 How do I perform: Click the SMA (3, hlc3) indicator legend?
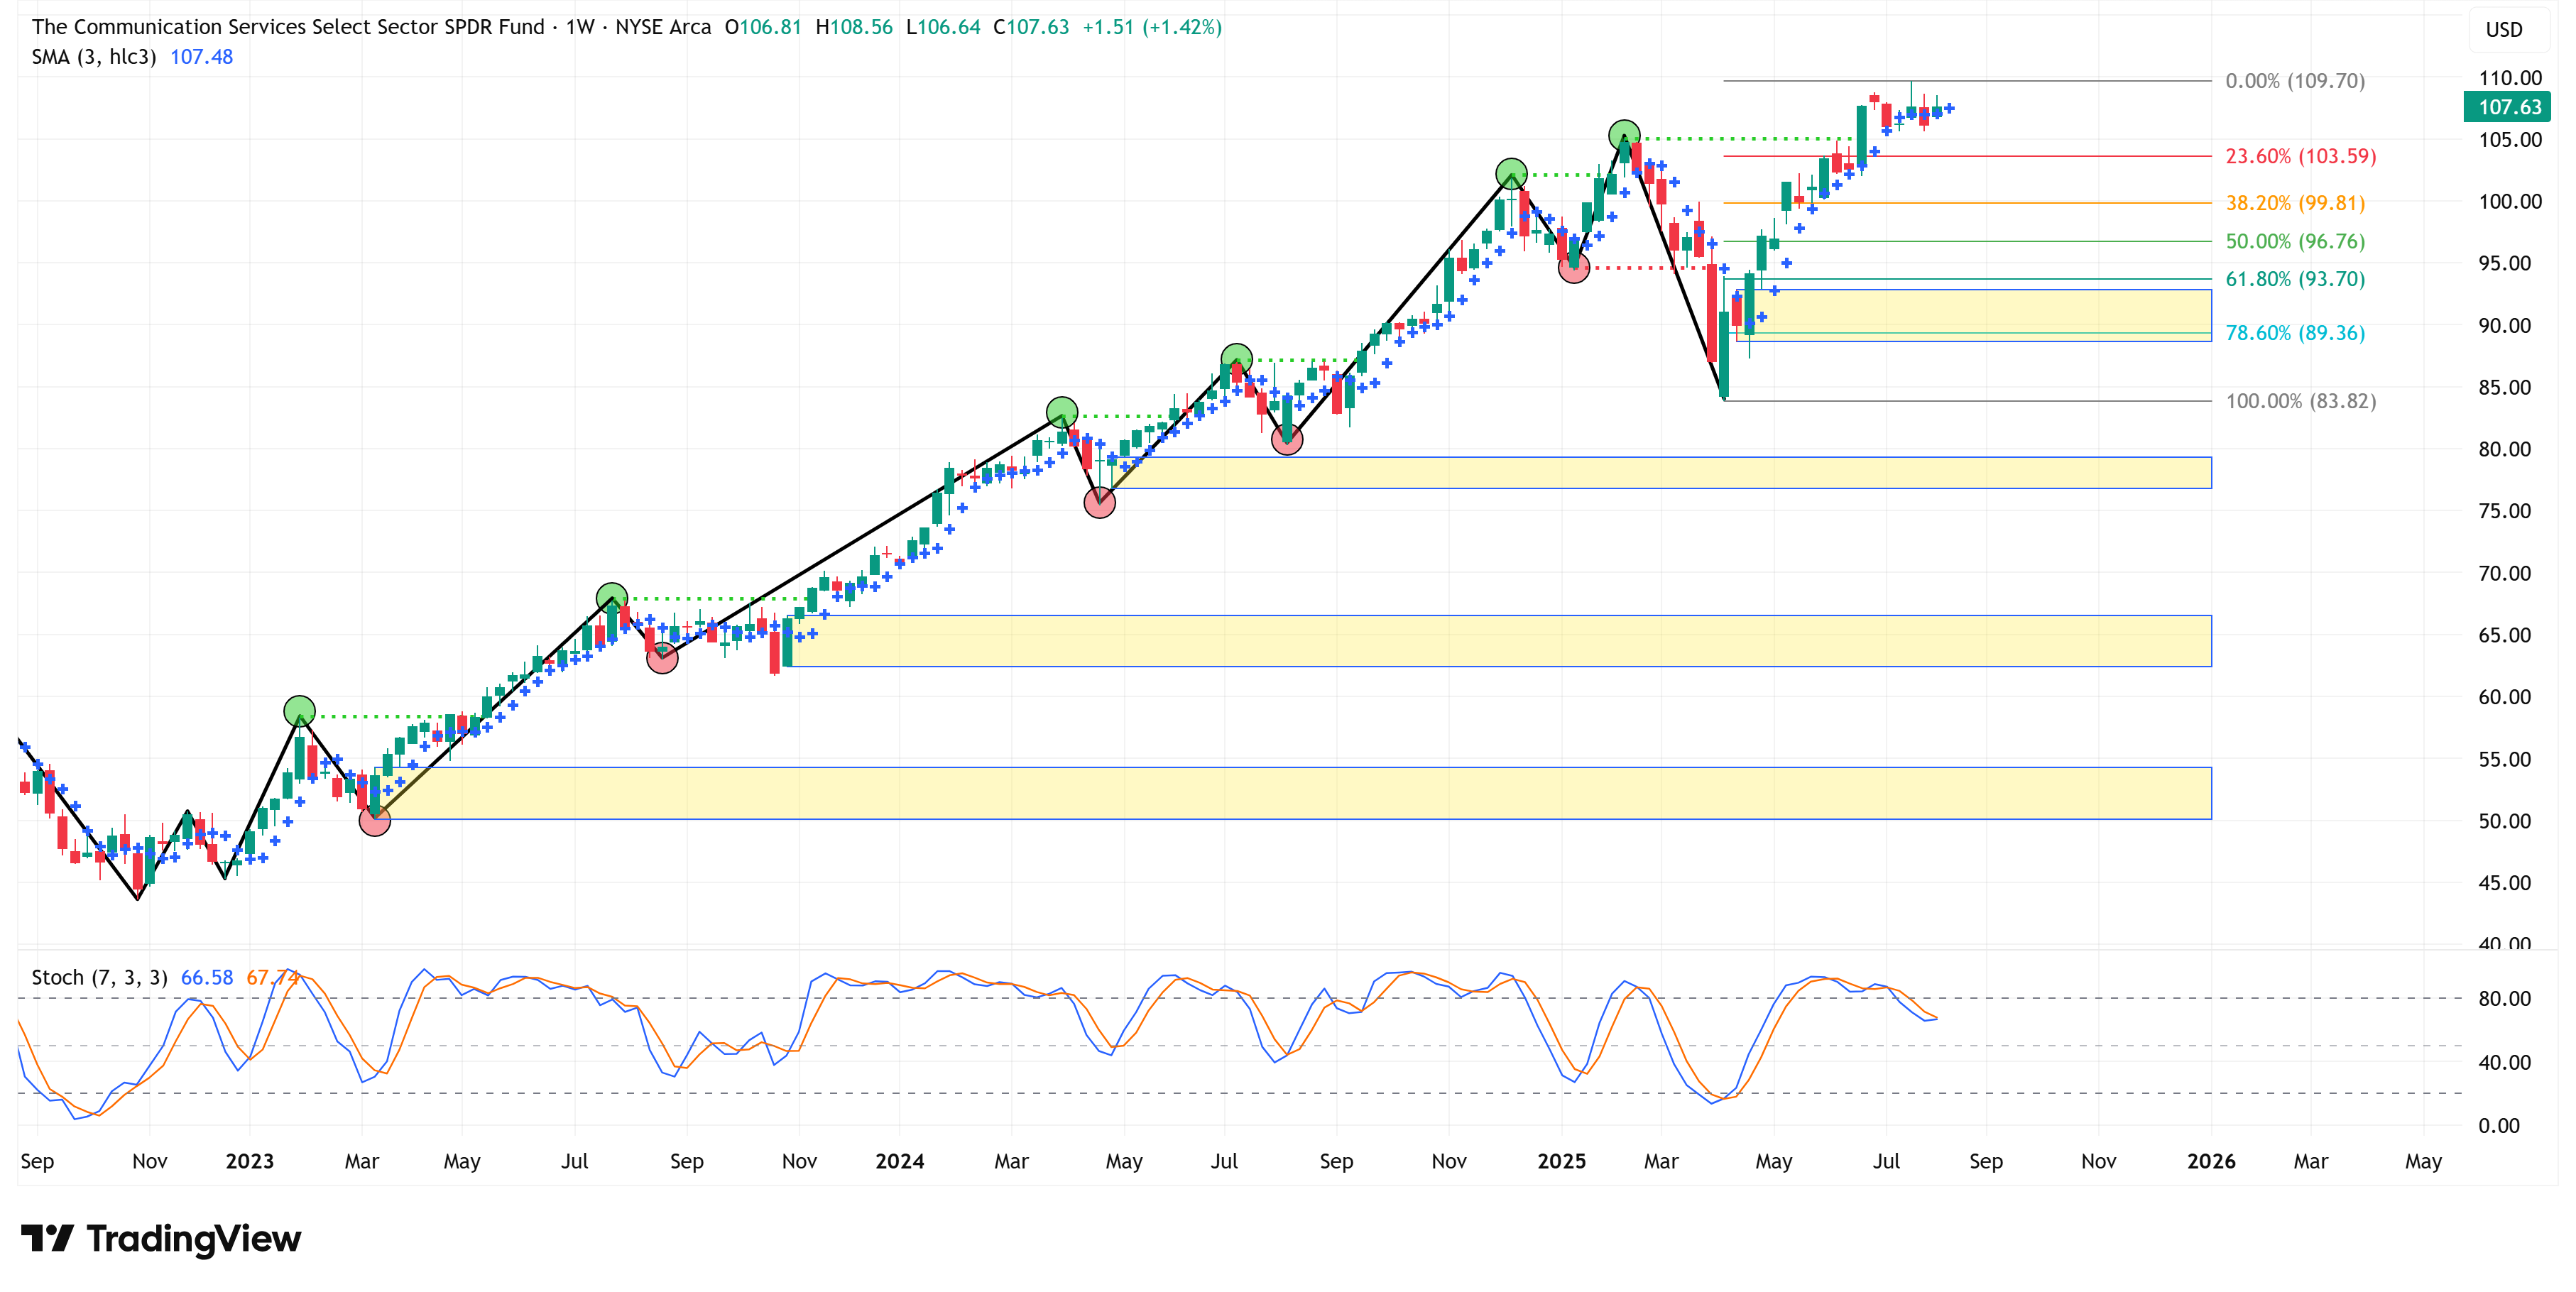pyautogui.click(x=94, y=57)
